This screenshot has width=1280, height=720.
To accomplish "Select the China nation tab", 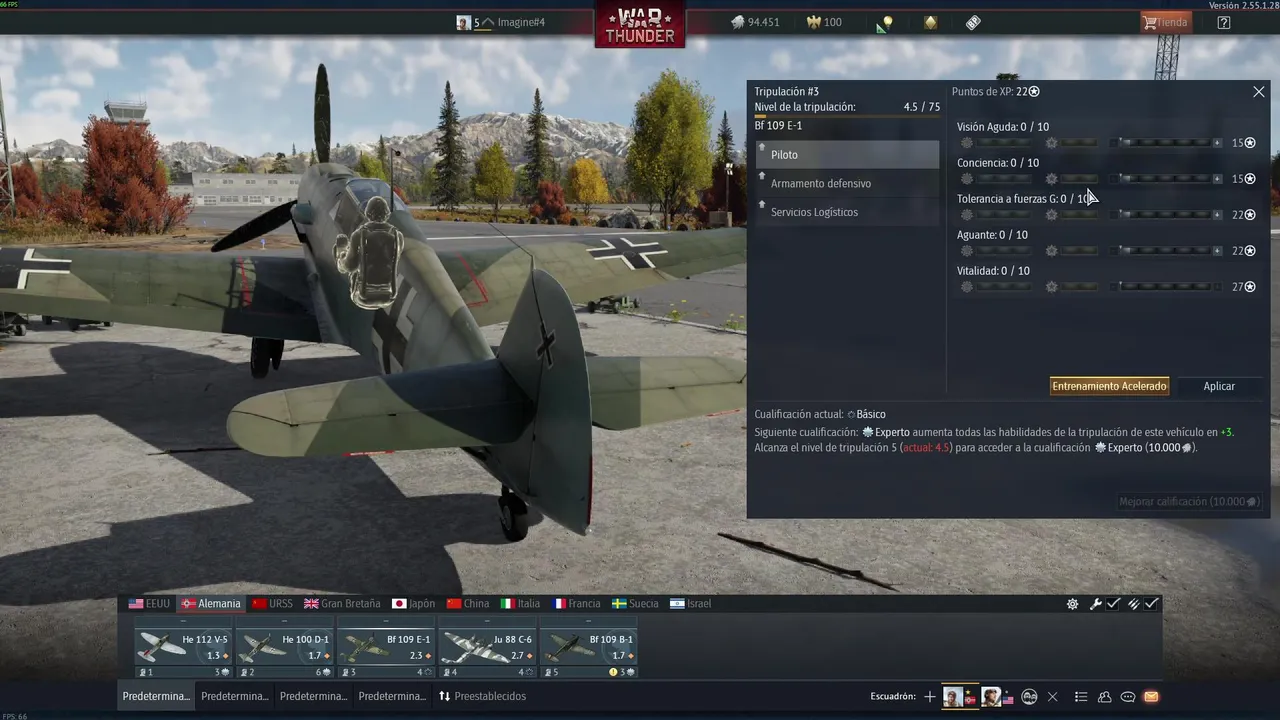I will point(468,604).
